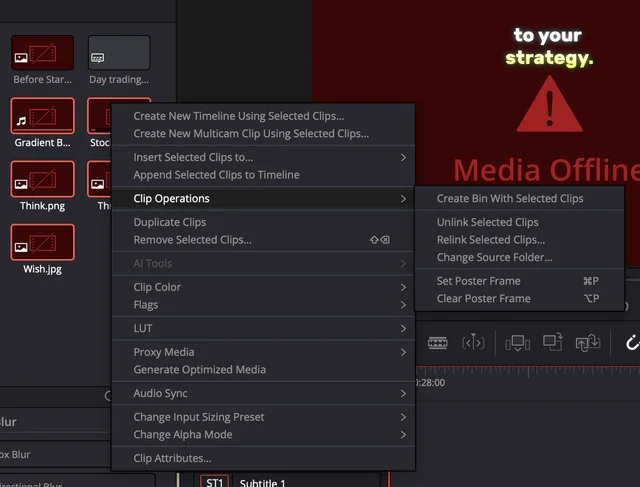The image size is (640, 487).
Task: Select the Gradient B audio clip thumbnail
Action: click(x=42, y=116)
